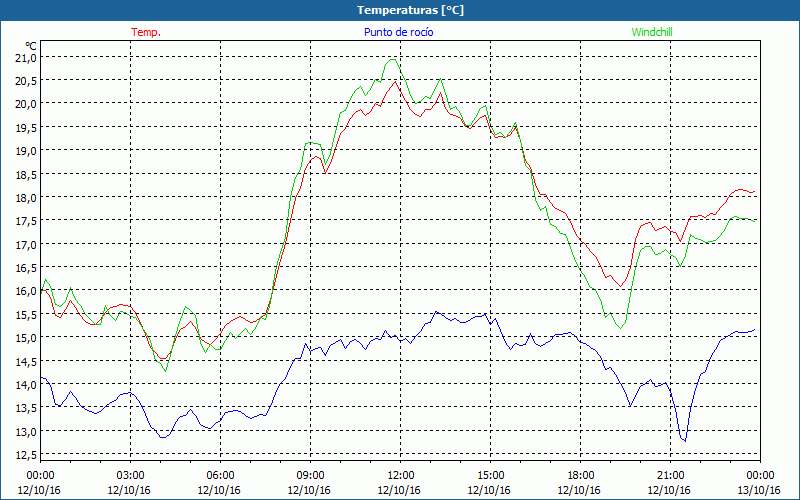Click the "19,5" y-axis value
This screenshot has height=500, width=800.
coord(28,127)
